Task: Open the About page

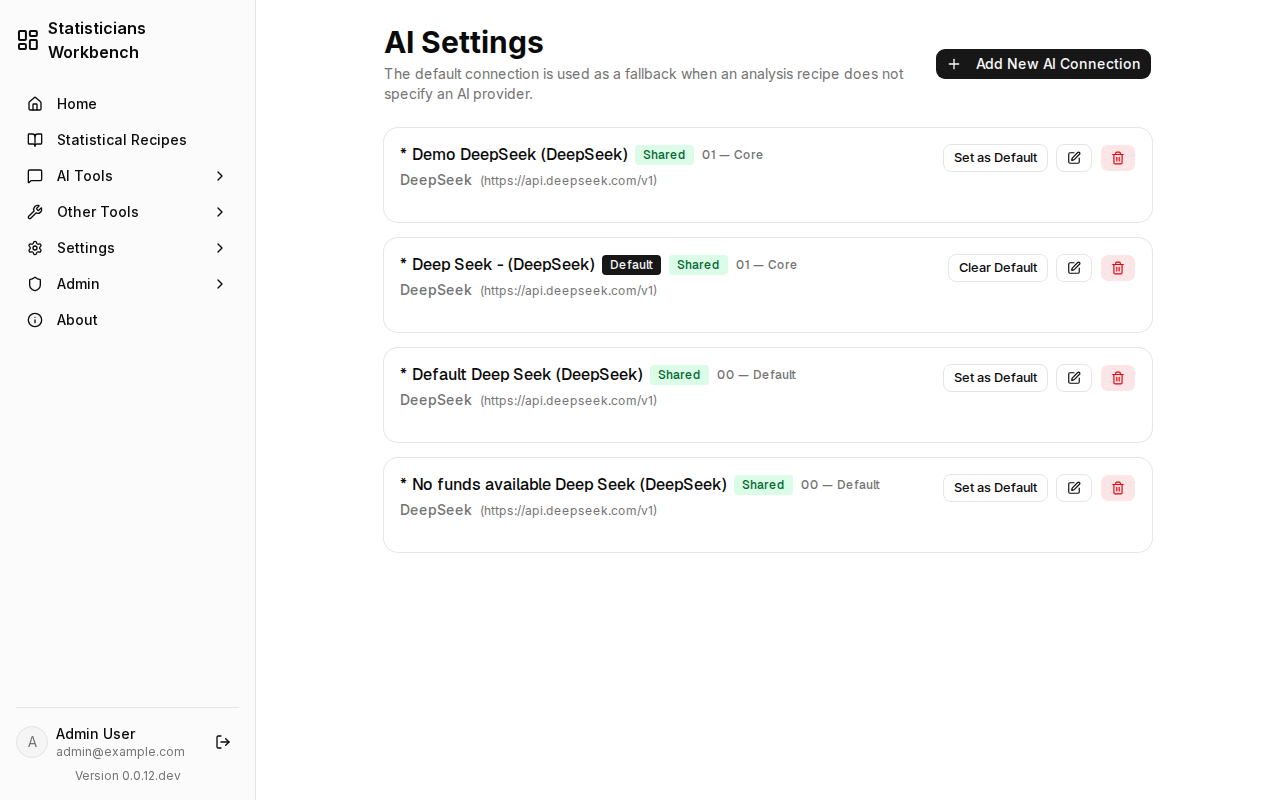Action: click(x=127, y=320)
